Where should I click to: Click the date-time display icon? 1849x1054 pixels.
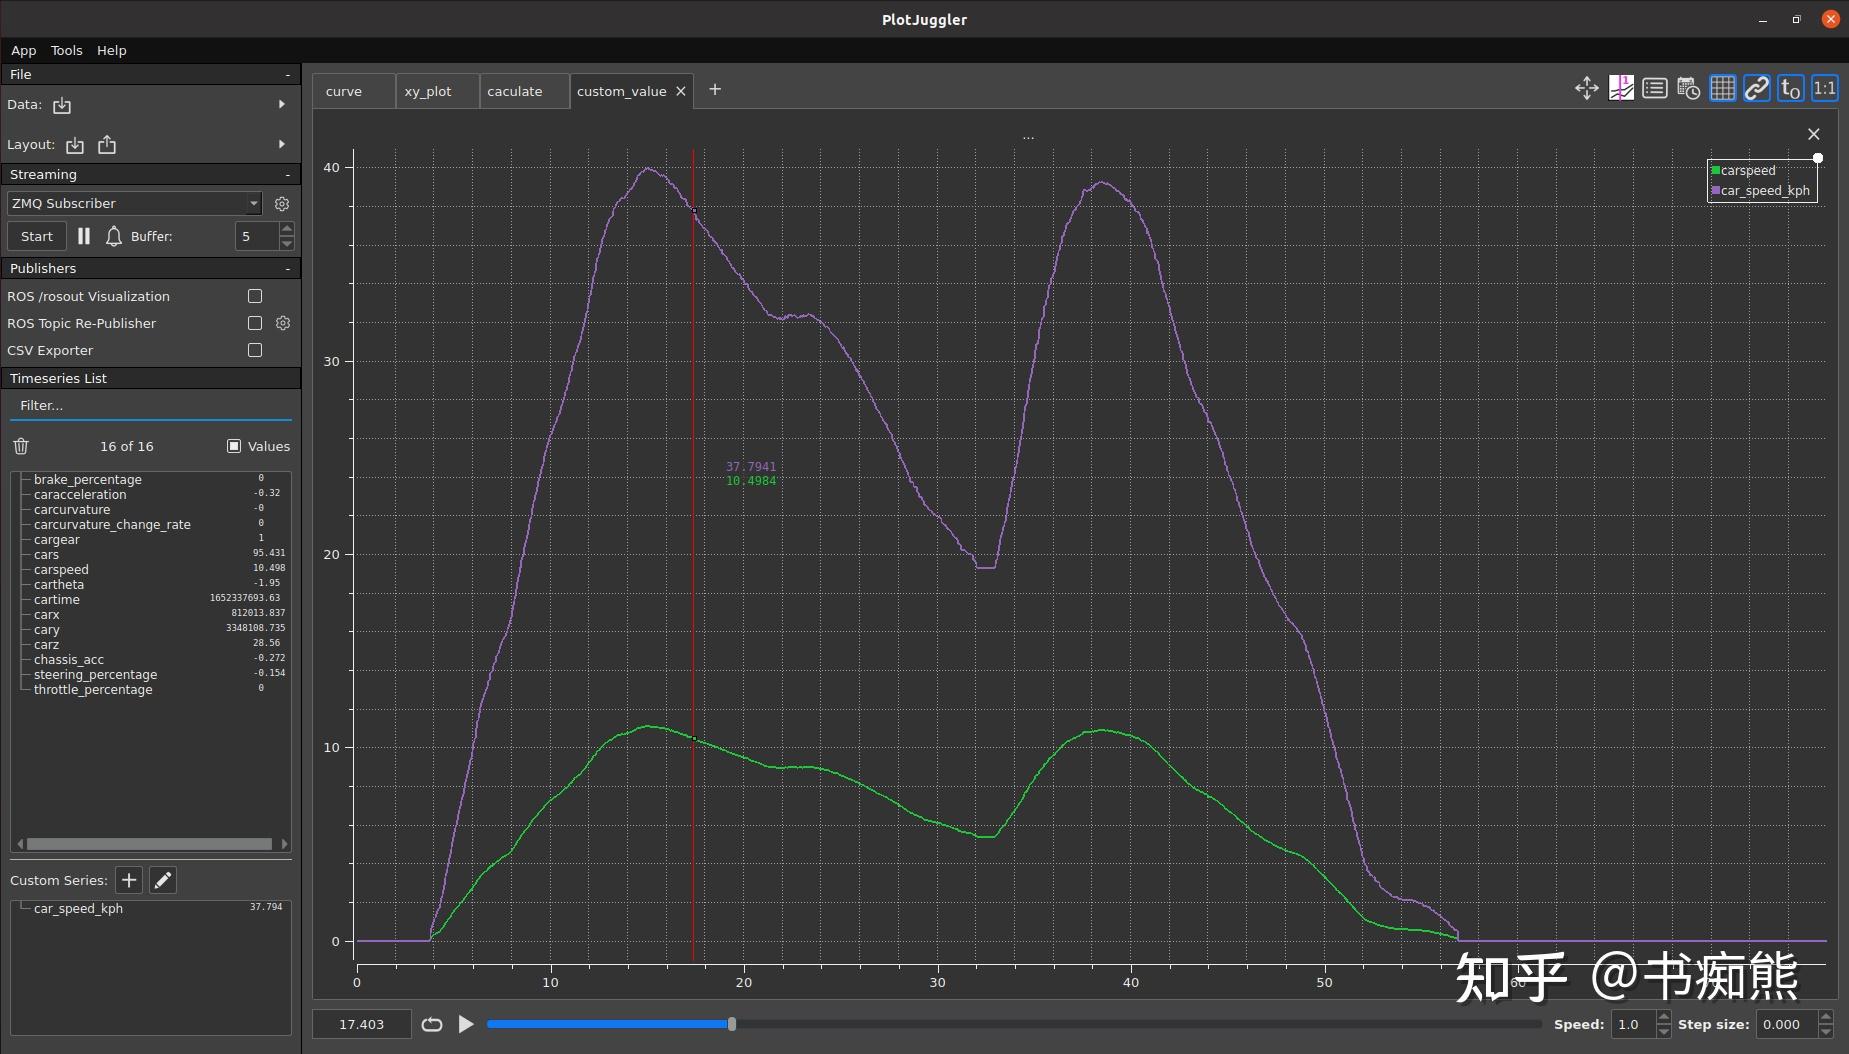tap(1689, 89)
